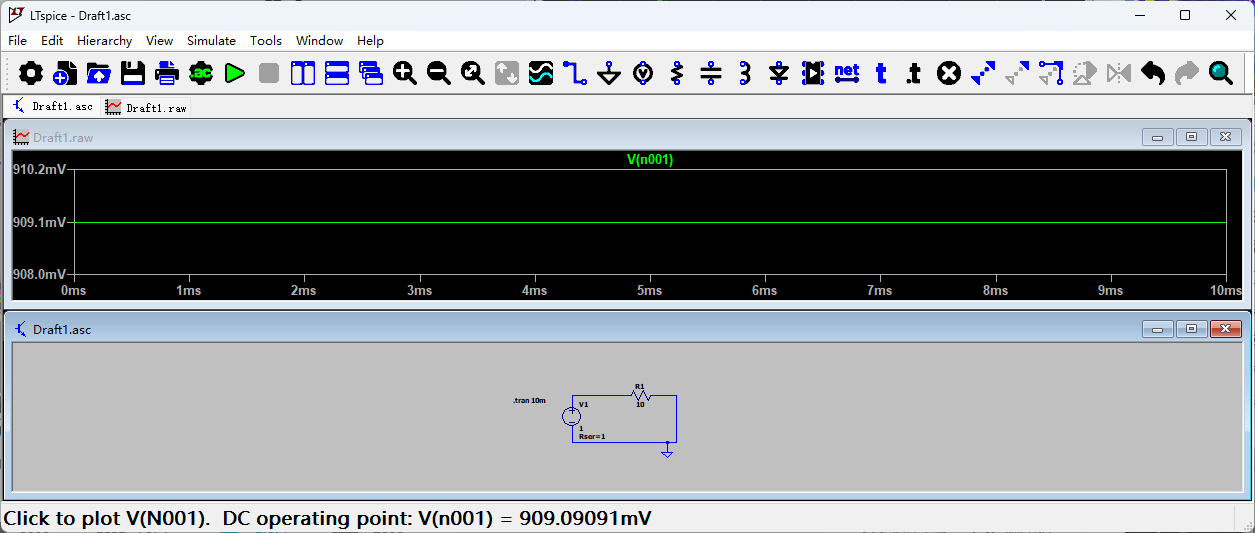
Task: Place a Resistor component
Action: 677,73
